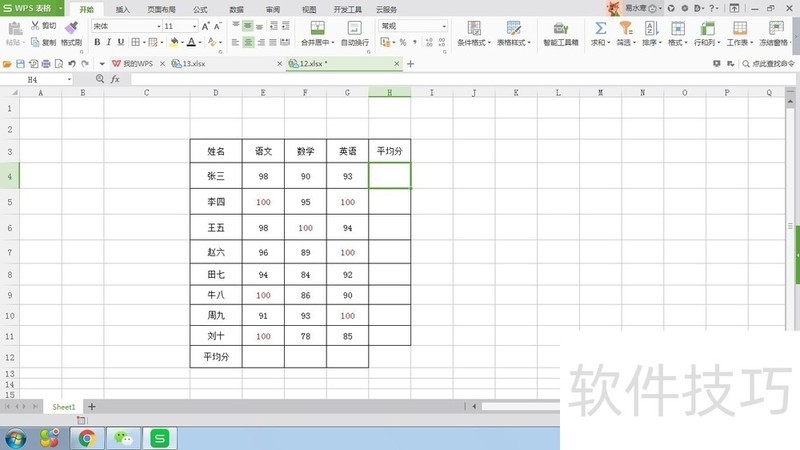Click the Paste (粘贴) clipboard icon
The width and height of the screenshot is (800, 450).
[15, 29]
